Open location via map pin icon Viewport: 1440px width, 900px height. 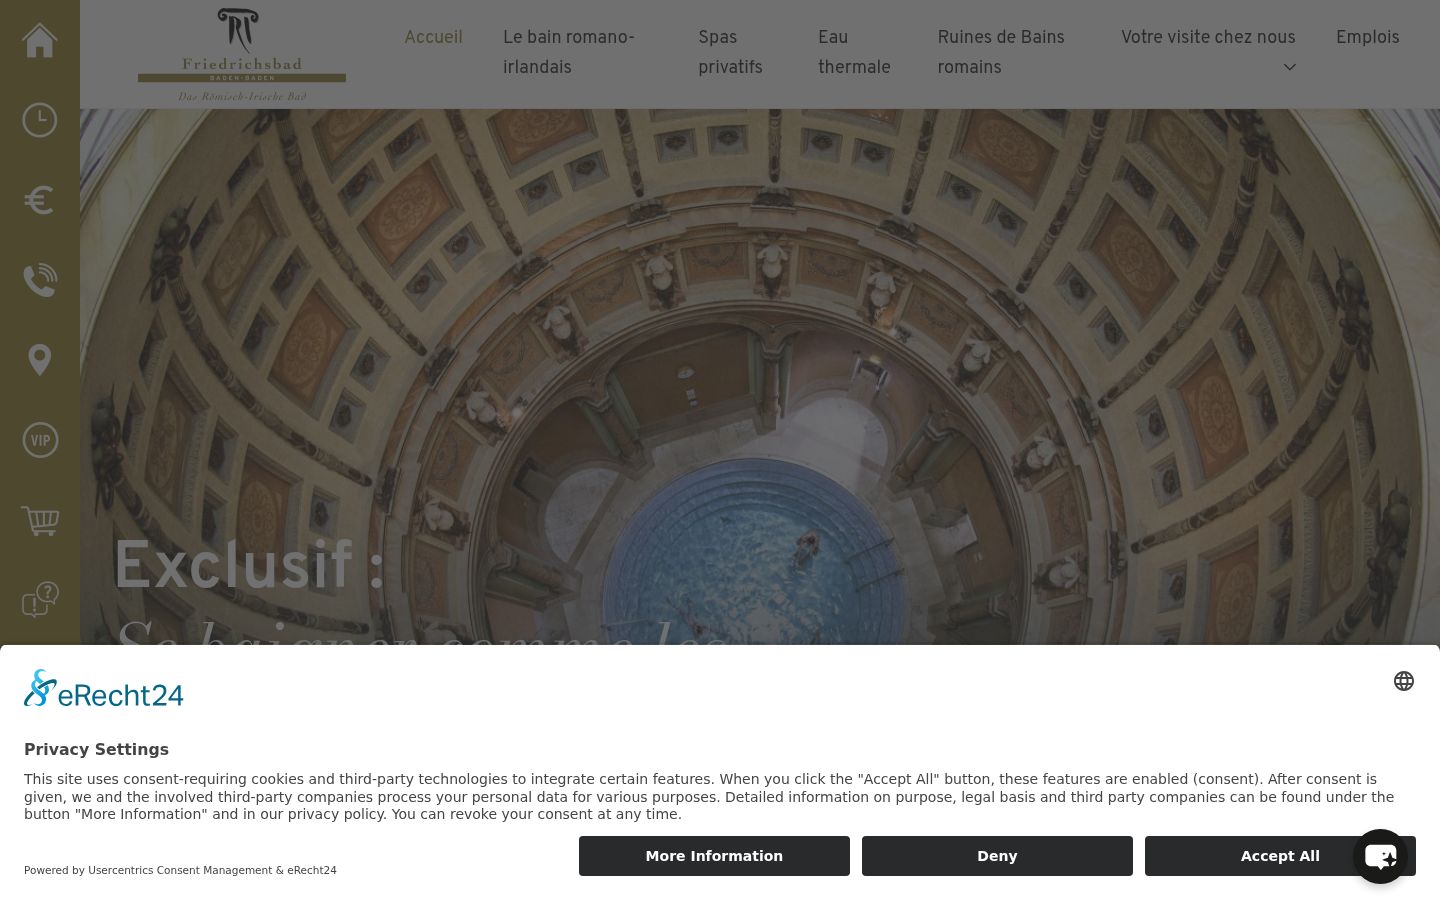click(40, 360)
